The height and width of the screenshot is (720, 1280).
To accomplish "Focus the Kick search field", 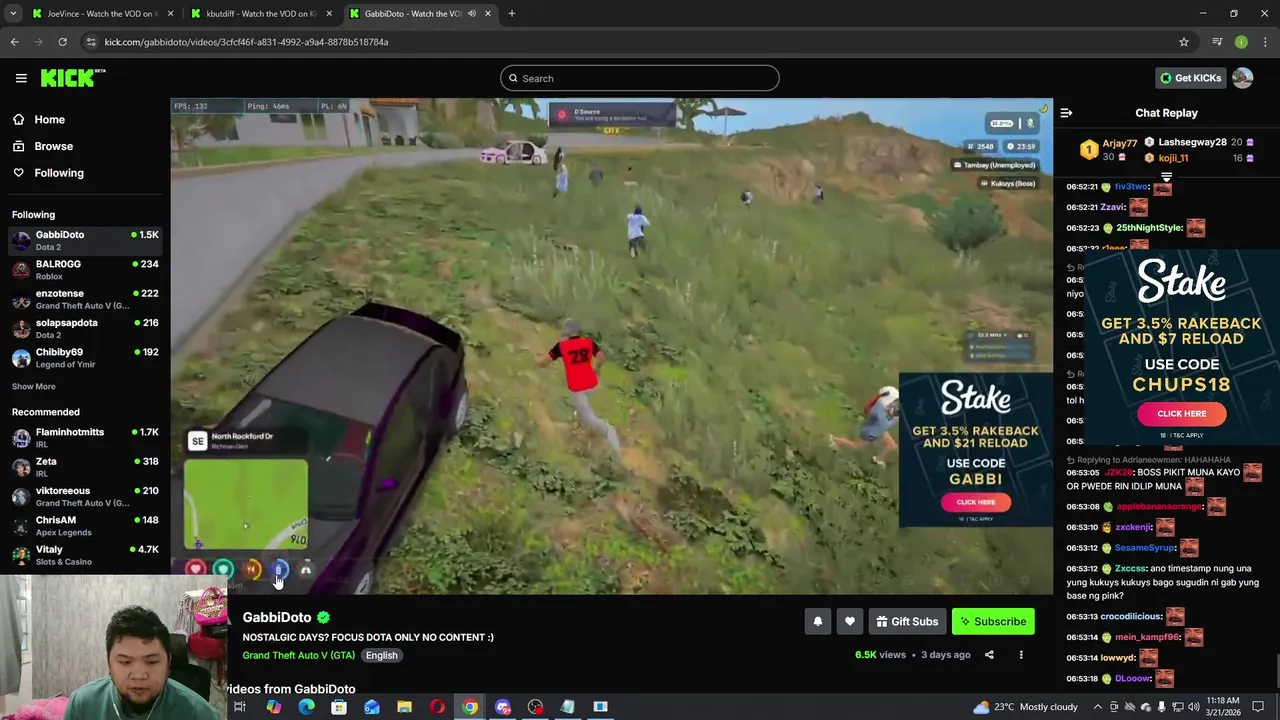I will (640, 78).
